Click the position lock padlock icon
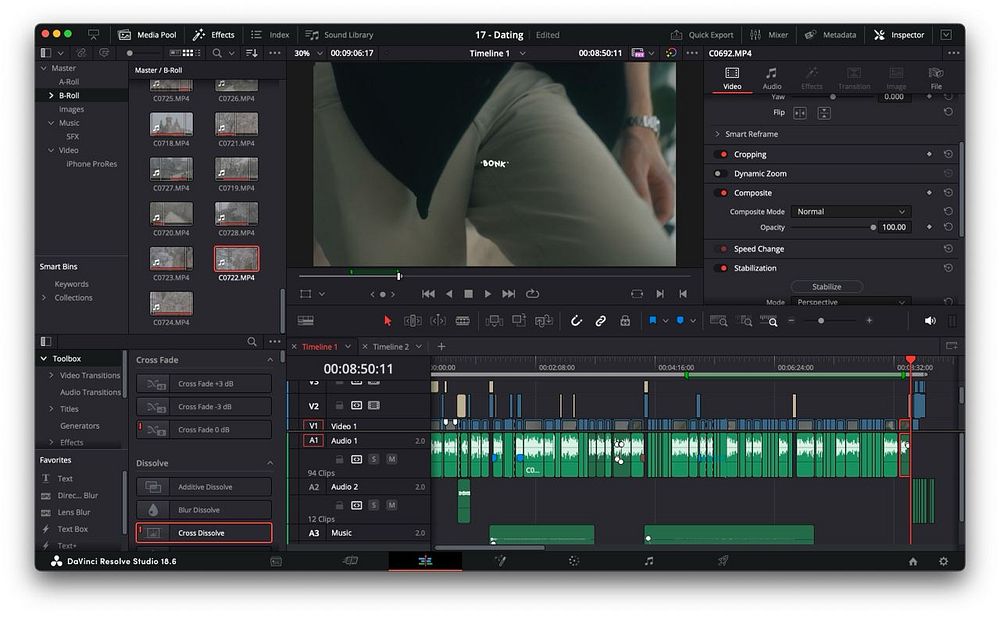 click(625, 321)
